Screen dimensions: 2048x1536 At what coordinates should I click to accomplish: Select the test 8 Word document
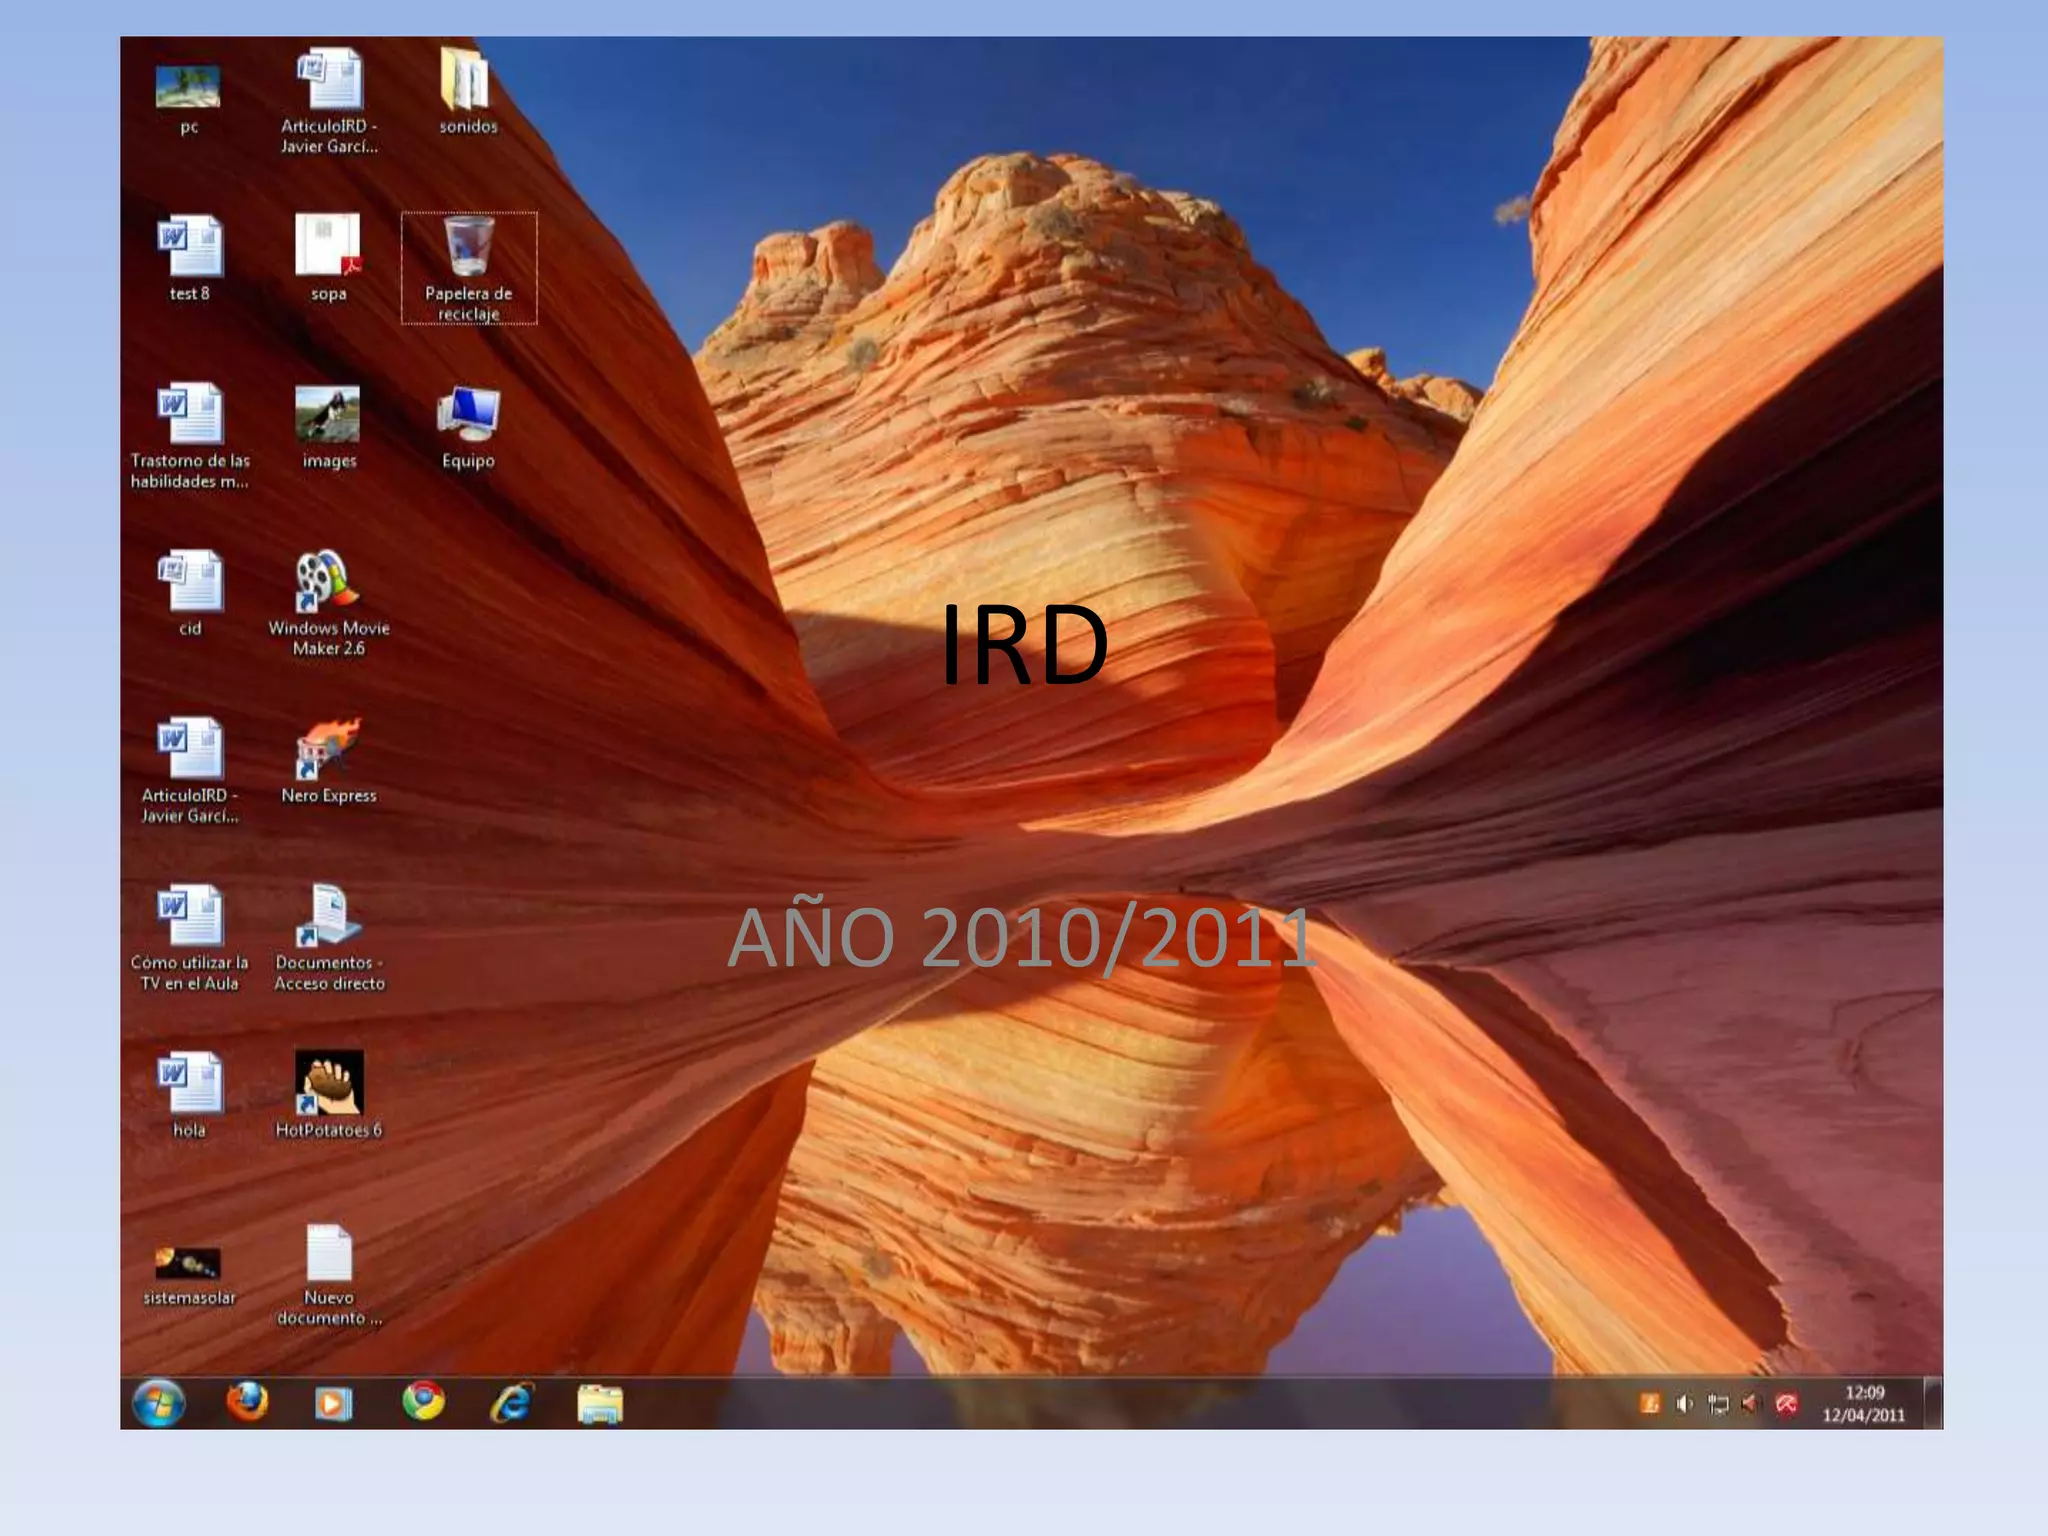coord(190,247)
